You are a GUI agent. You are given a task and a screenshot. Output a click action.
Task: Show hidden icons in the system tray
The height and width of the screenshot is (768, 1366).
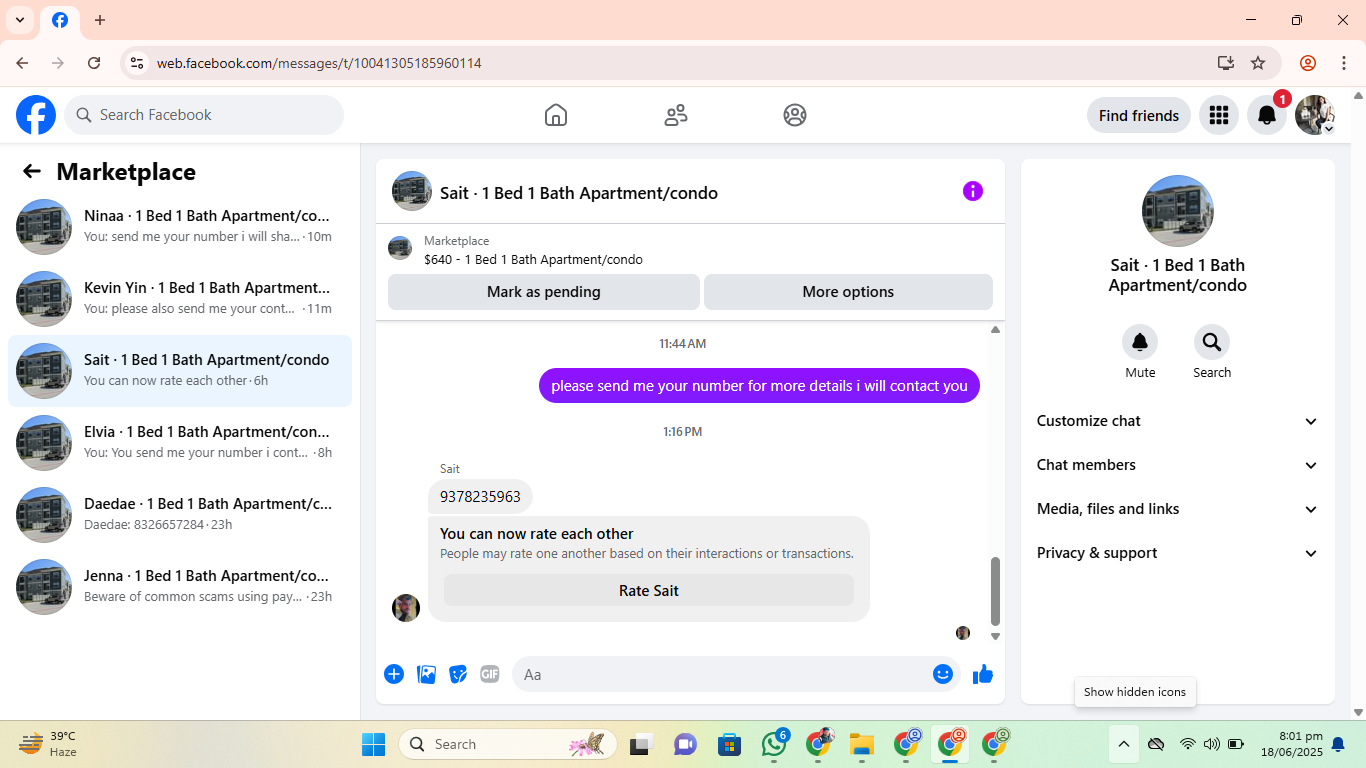(1123, 744)
